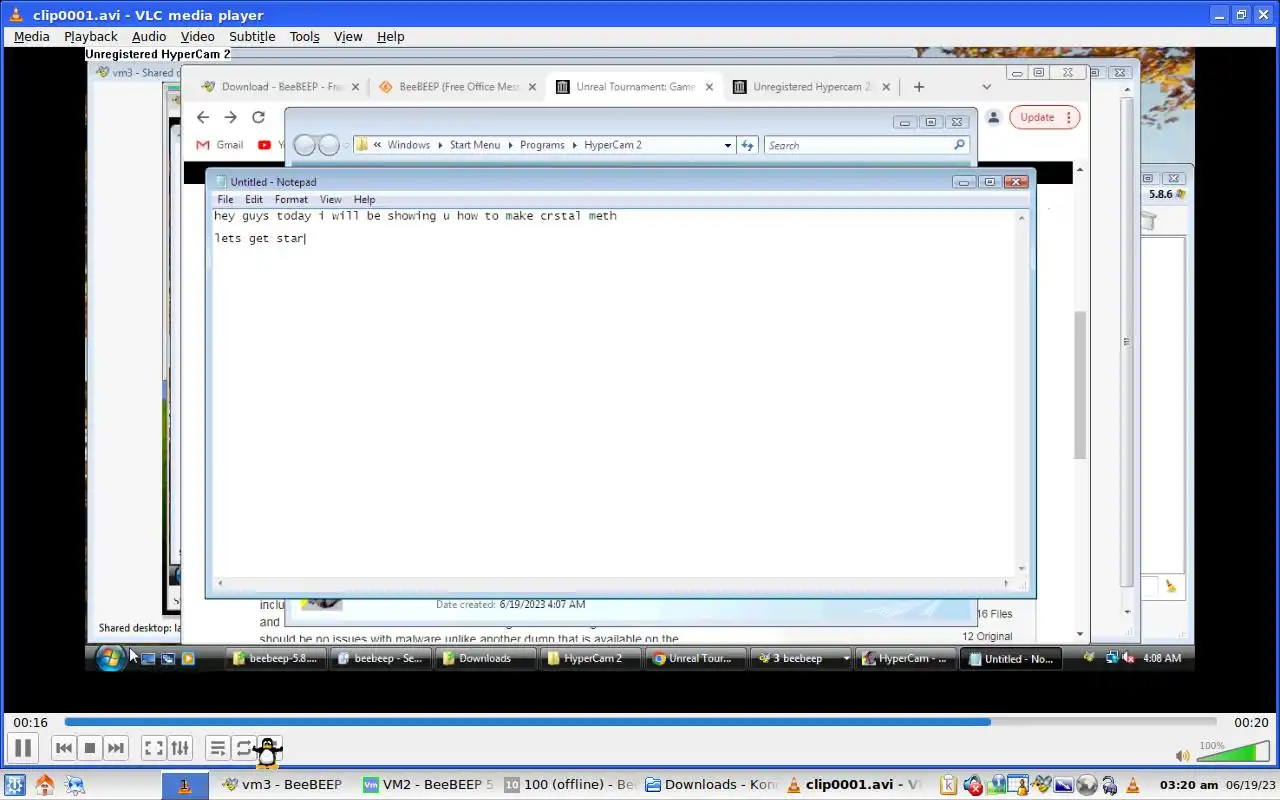
Task: Open the Video menu
Action: [197, 36]
